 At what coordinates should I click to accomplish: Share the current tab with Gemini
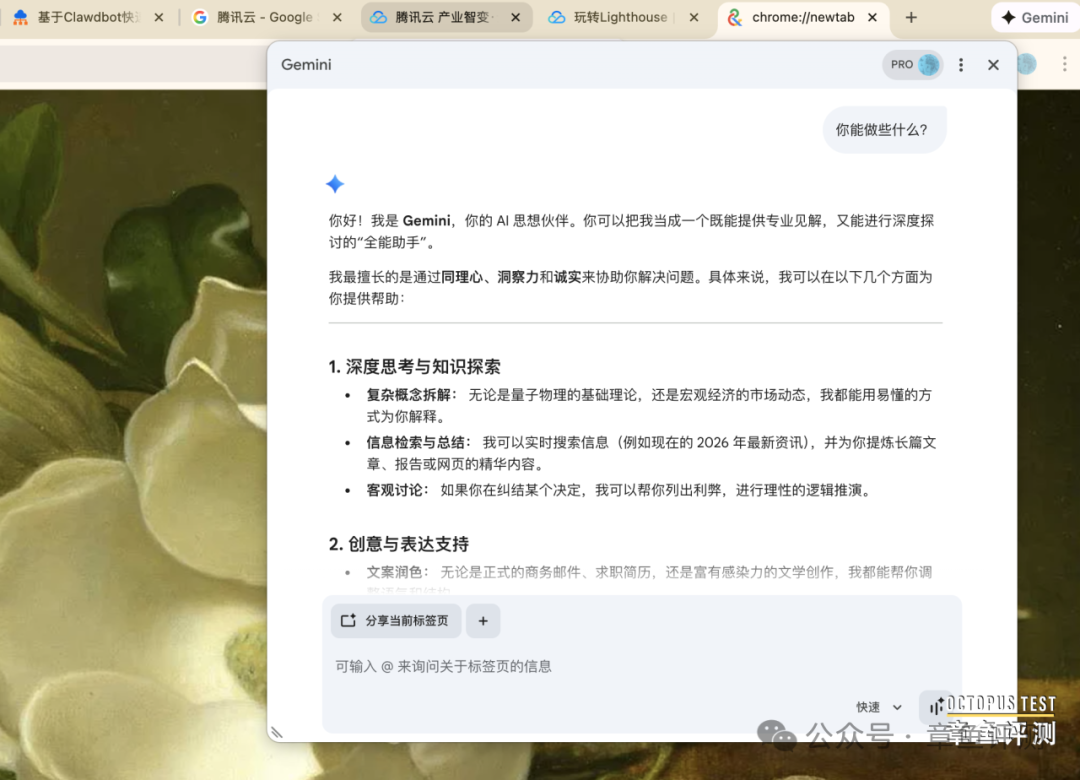tap(395, 621)
